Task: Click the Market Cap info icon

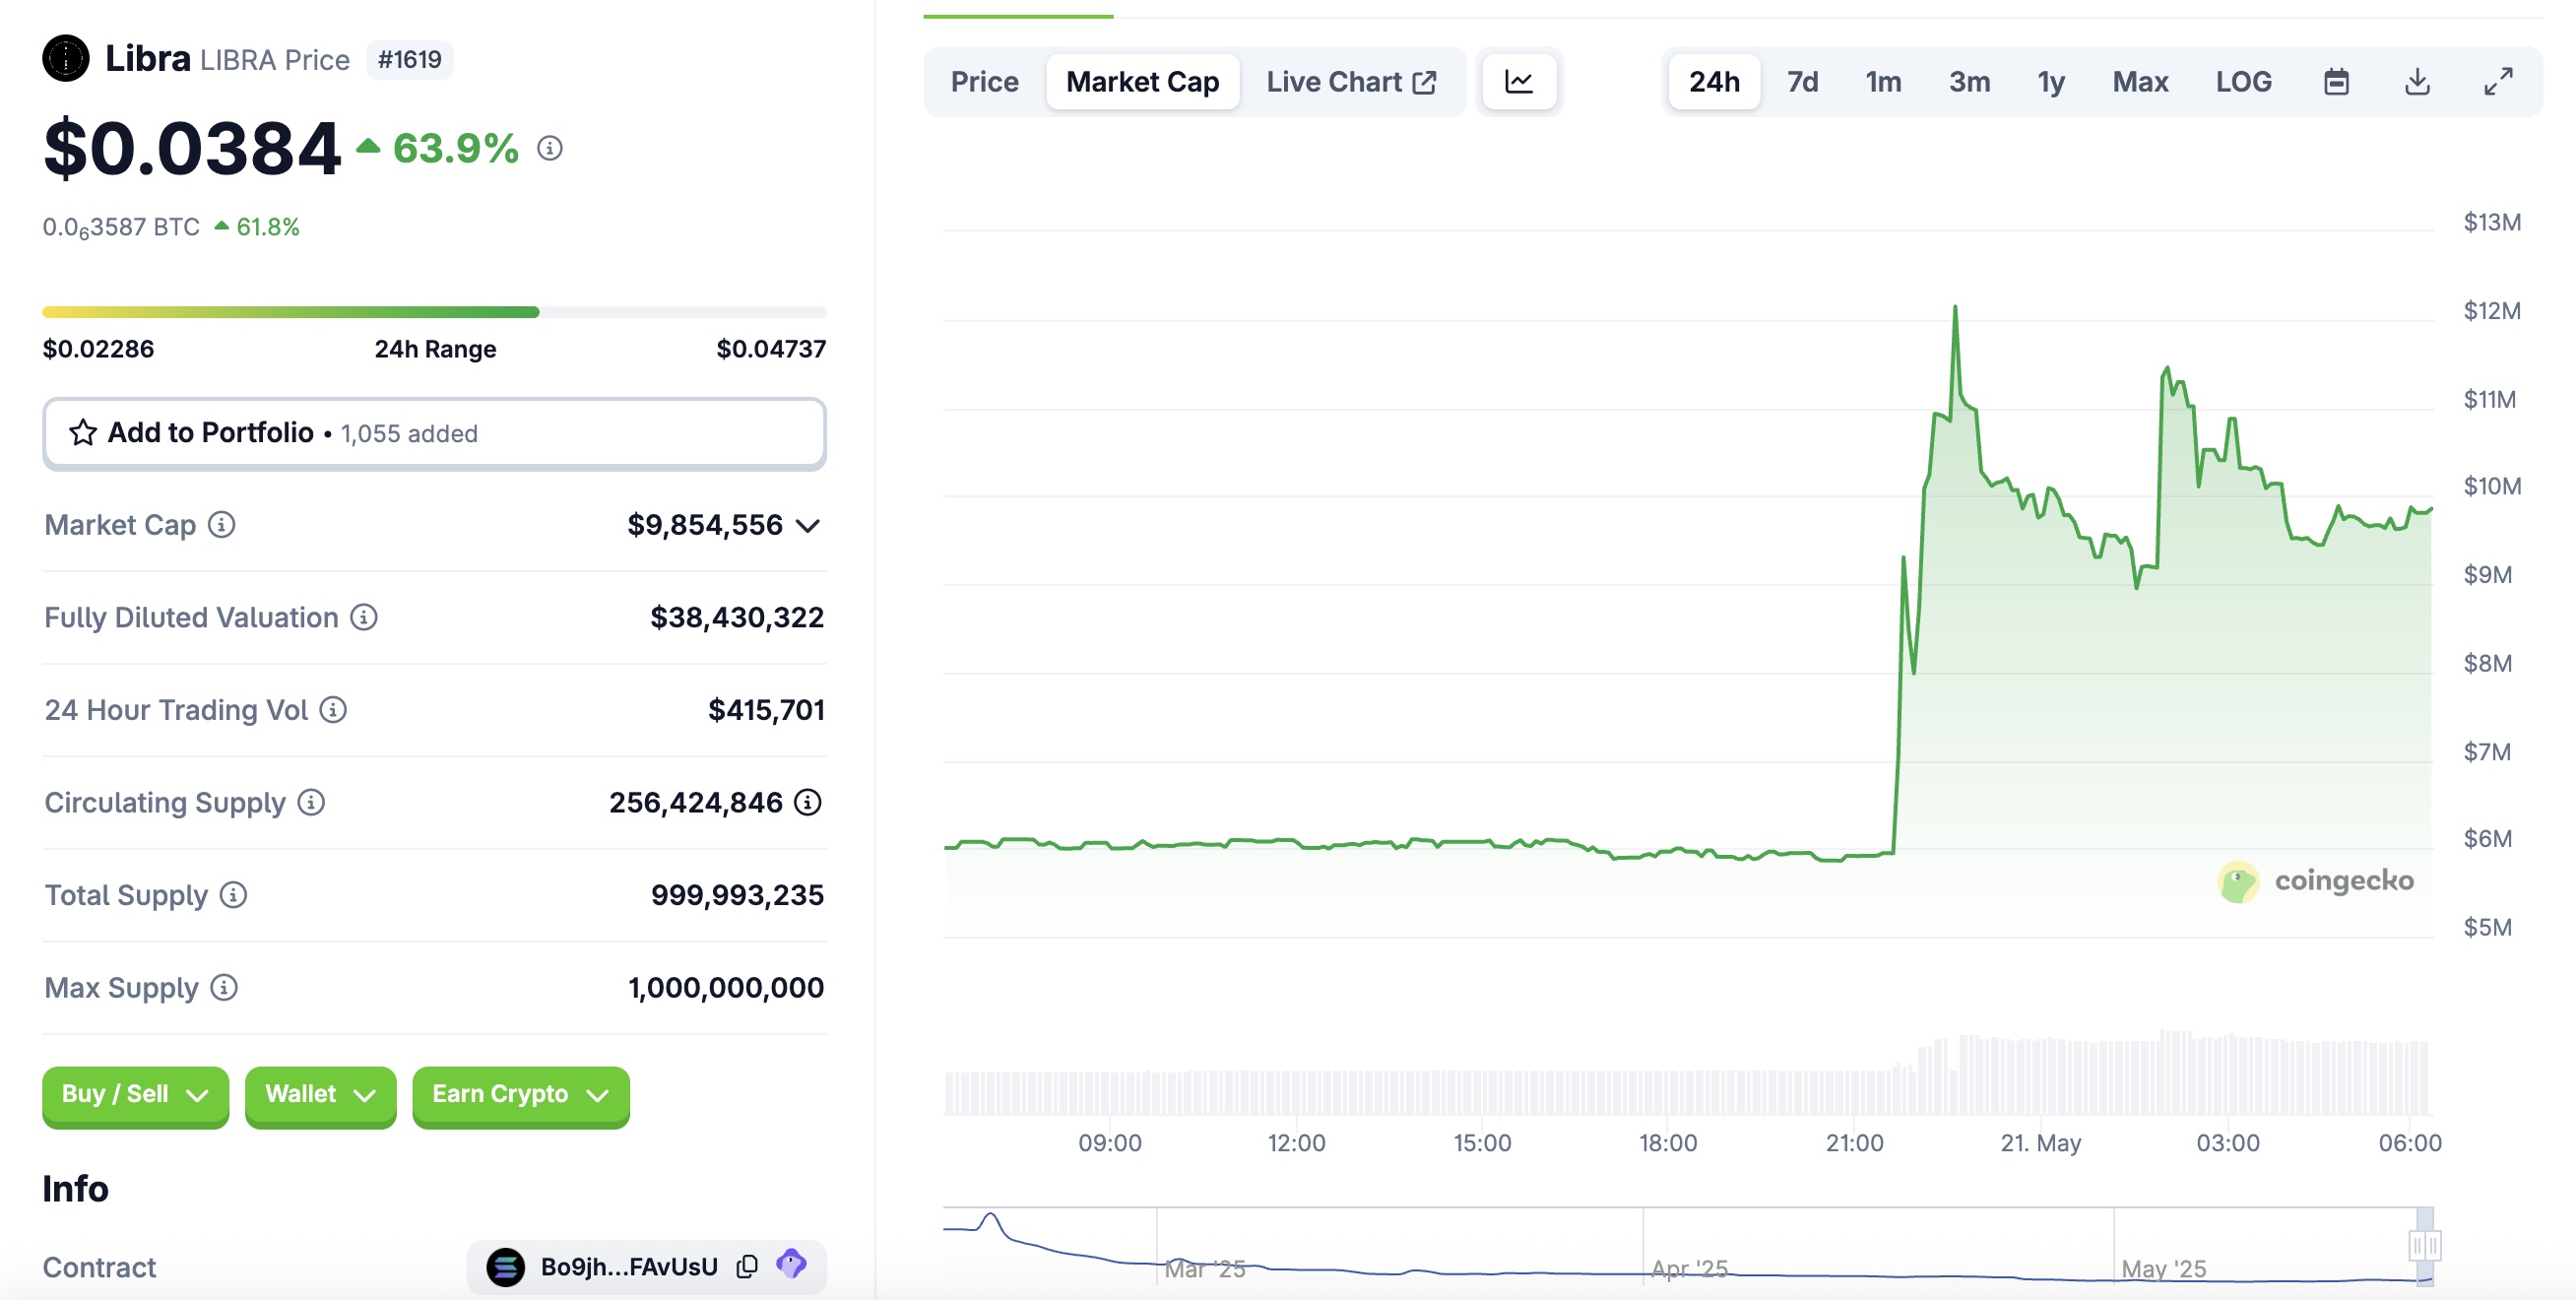Action: pyautogui.click(x=221, y=525)
